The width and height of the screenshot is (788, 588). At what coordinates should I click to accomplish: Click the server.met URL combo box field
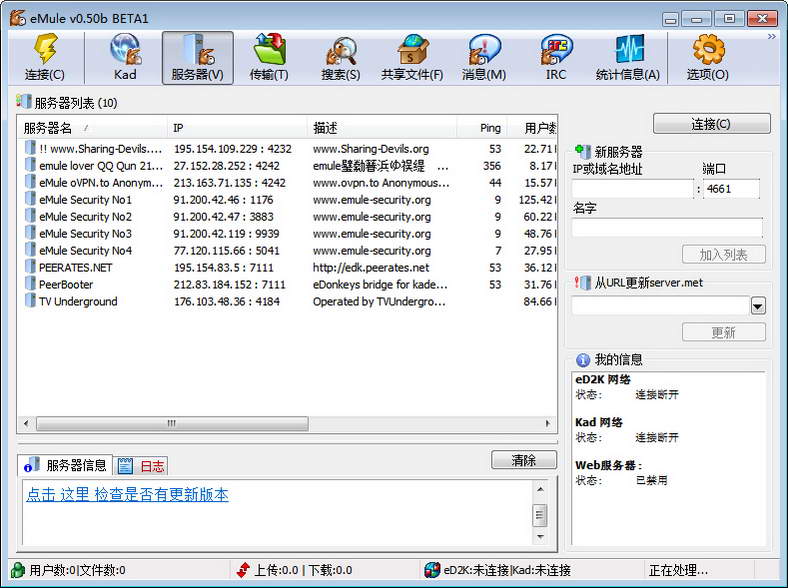point(661,306)
